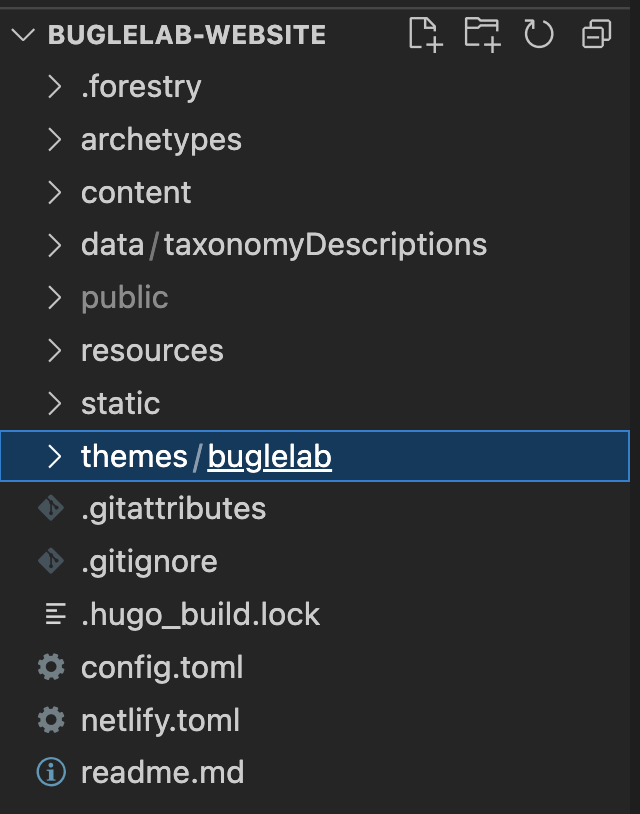Open the buglelab subfolder link
640x814 pixels.
(x=269, y=457)
